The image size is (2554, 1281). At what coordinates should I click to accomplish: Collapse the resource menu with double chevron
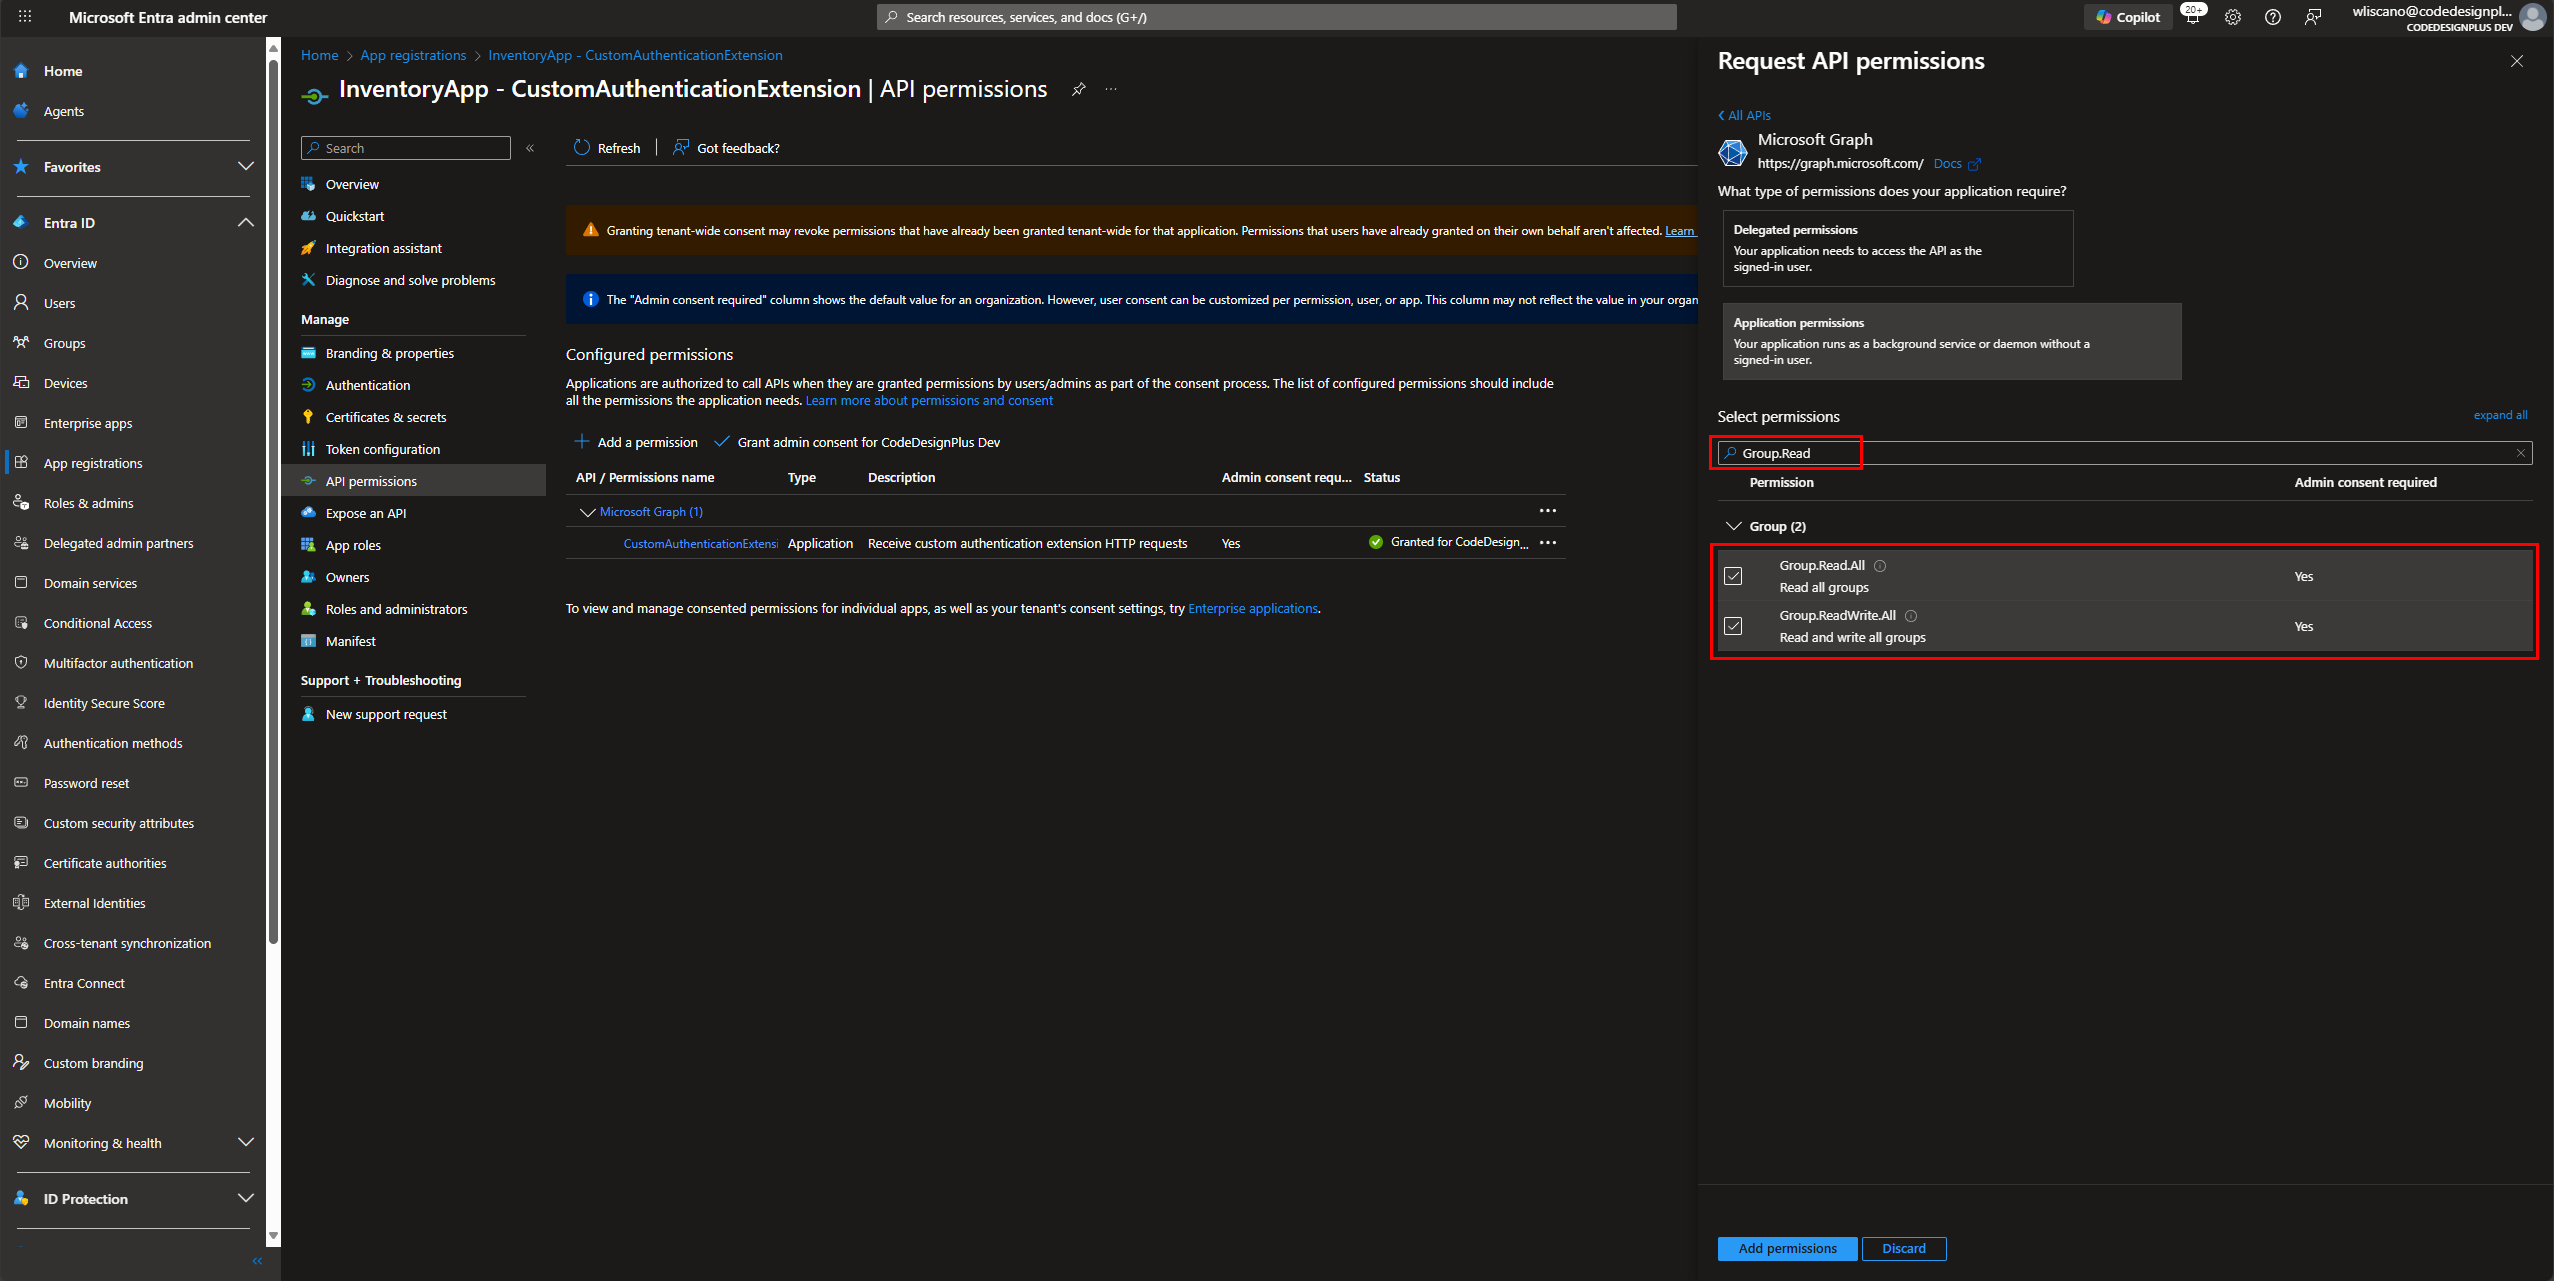pyautogui.click(x=530, y=148)
